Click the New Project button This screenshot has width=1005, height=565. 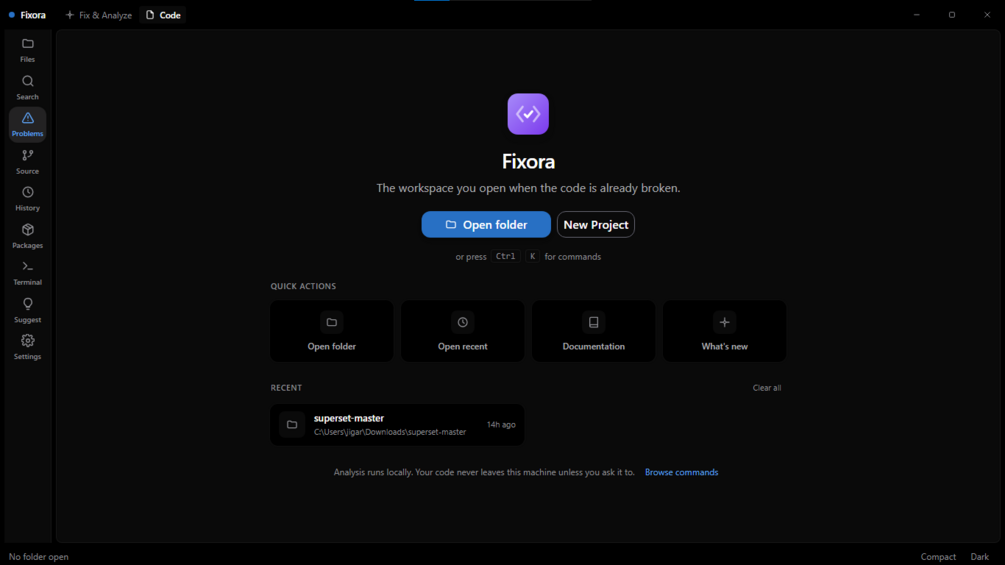(x=595, y=224)
